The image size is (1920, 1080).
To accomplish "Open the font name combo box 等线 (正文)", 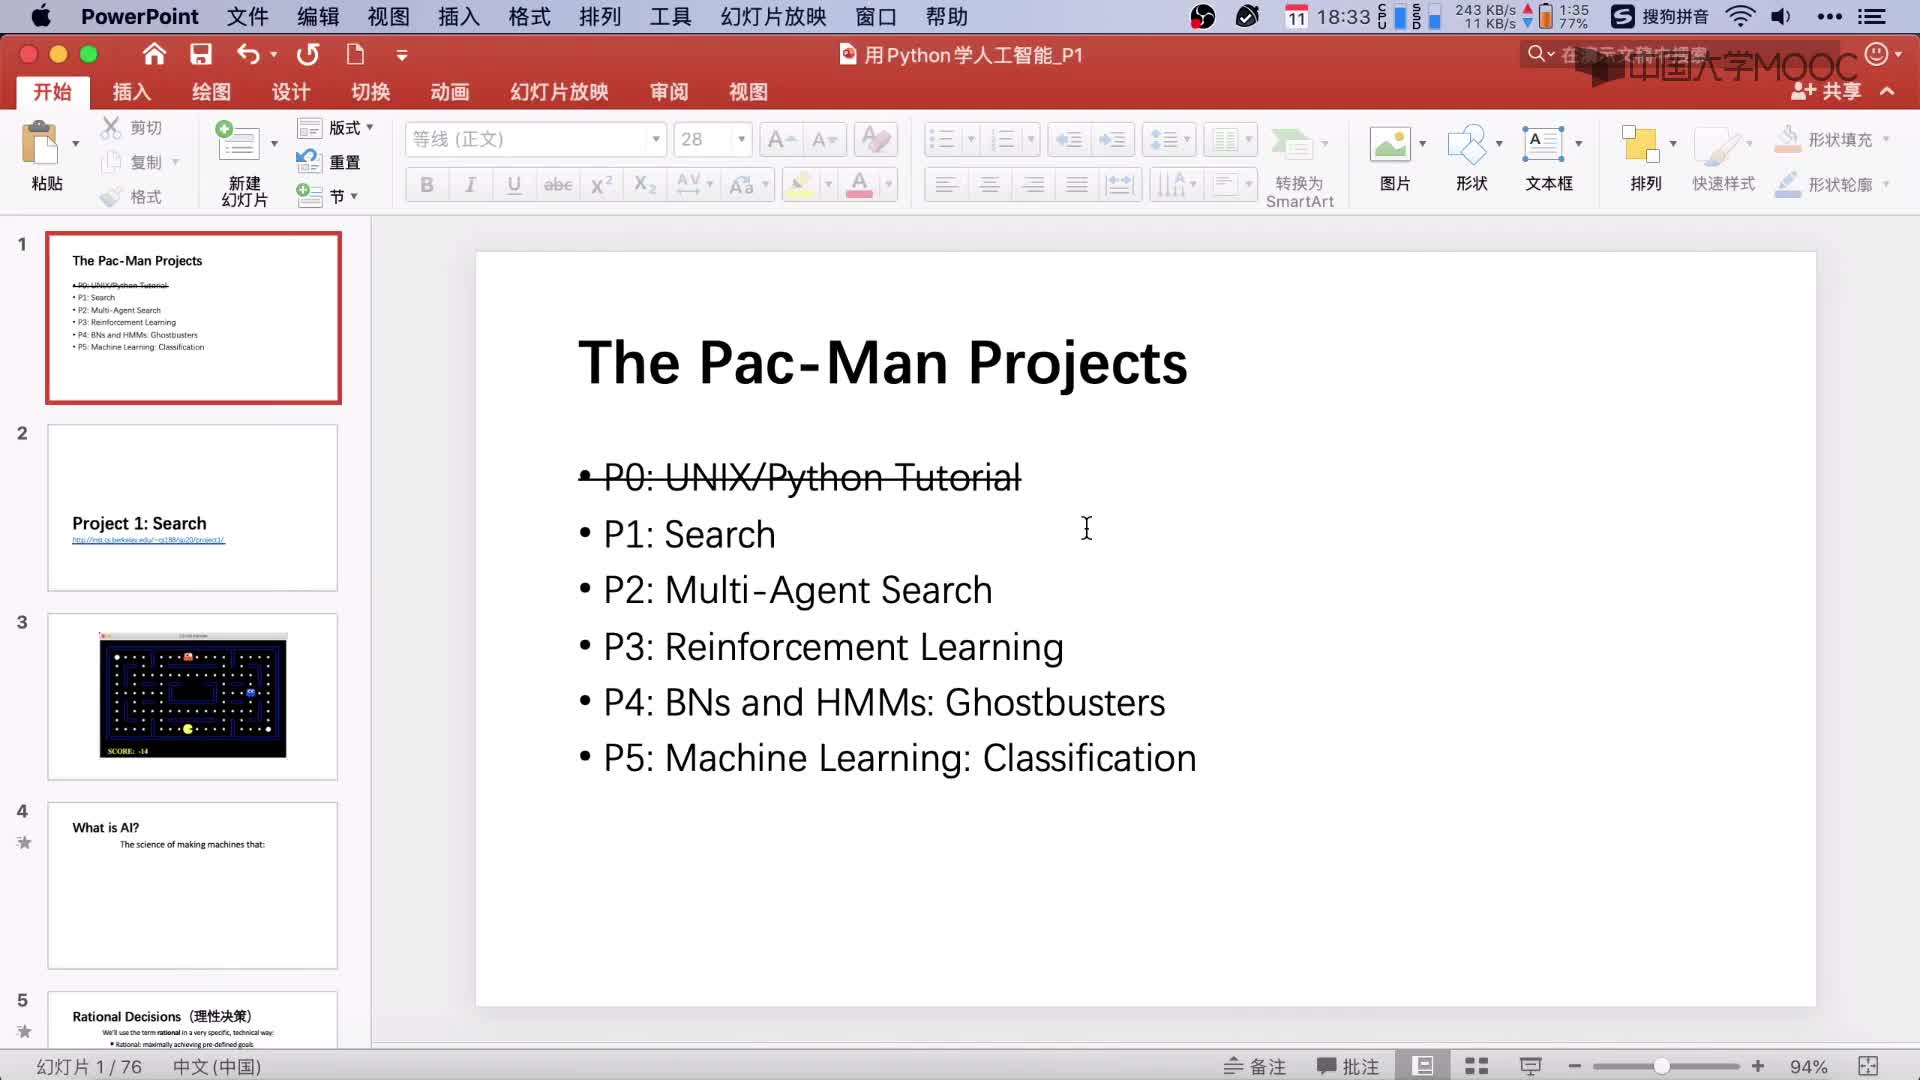I will tap(535, 139).
